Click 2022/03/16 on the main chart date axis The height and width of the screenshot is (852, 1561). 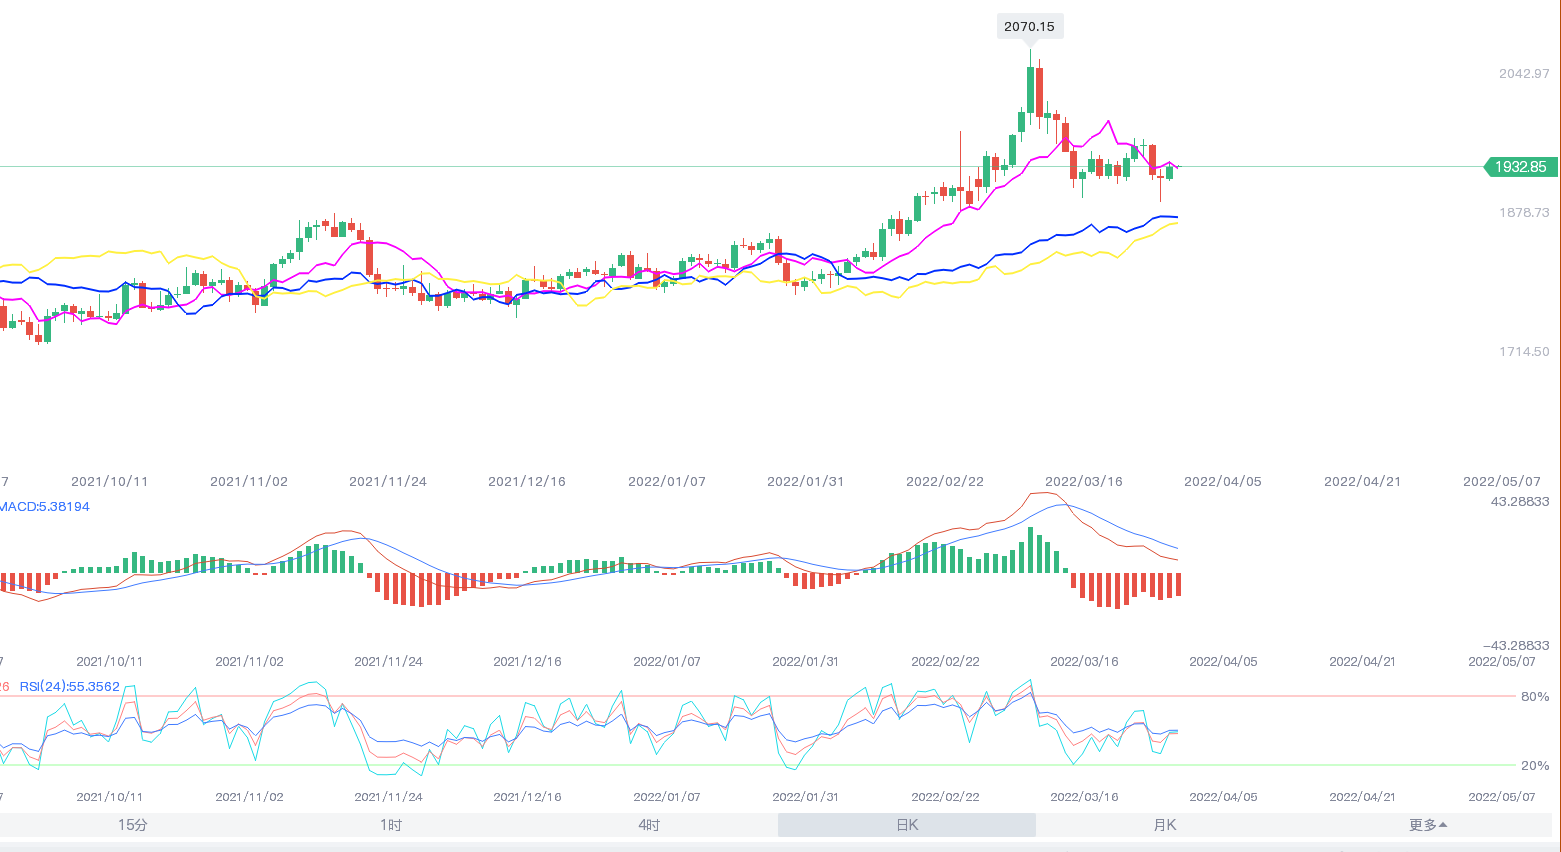pyautogui.click(x=1084, y=482)
